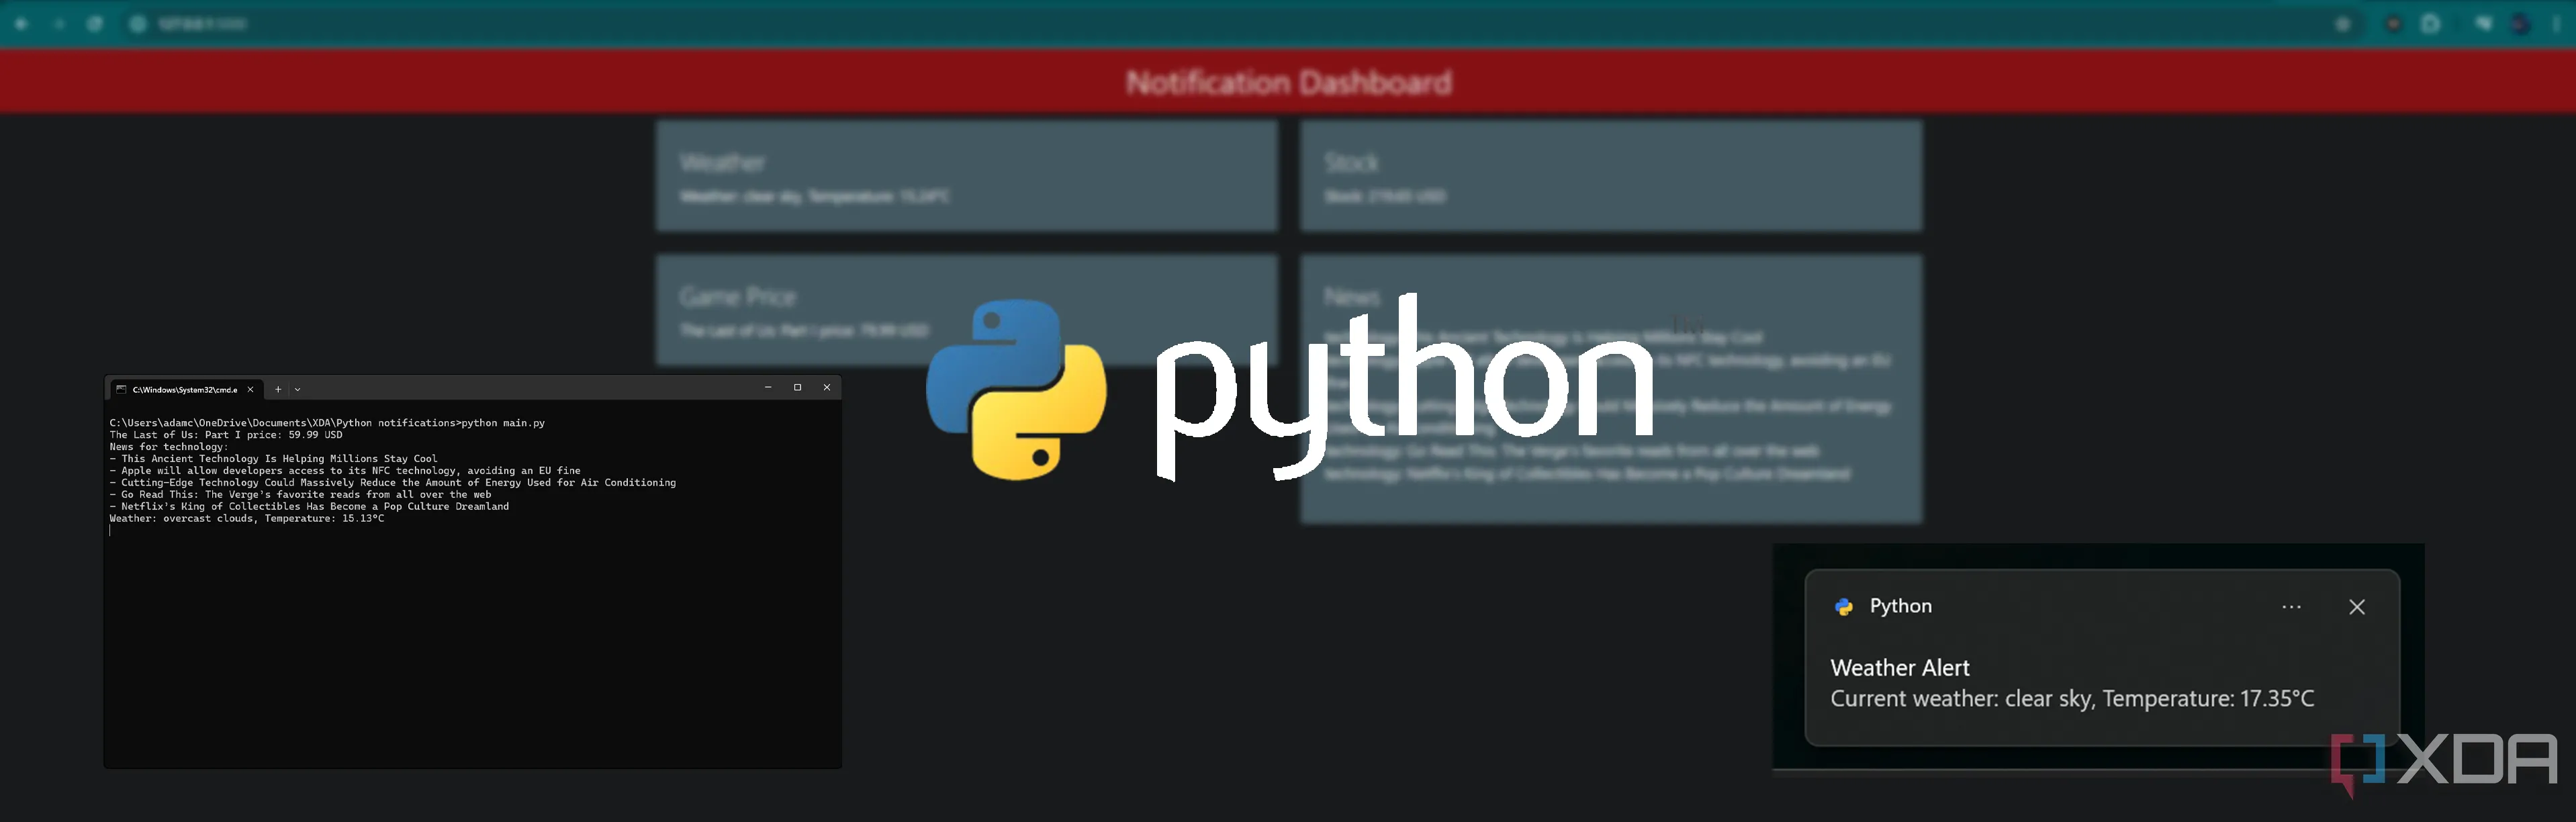Click the 'News for technology:' terminal line

tap(169, 447)
